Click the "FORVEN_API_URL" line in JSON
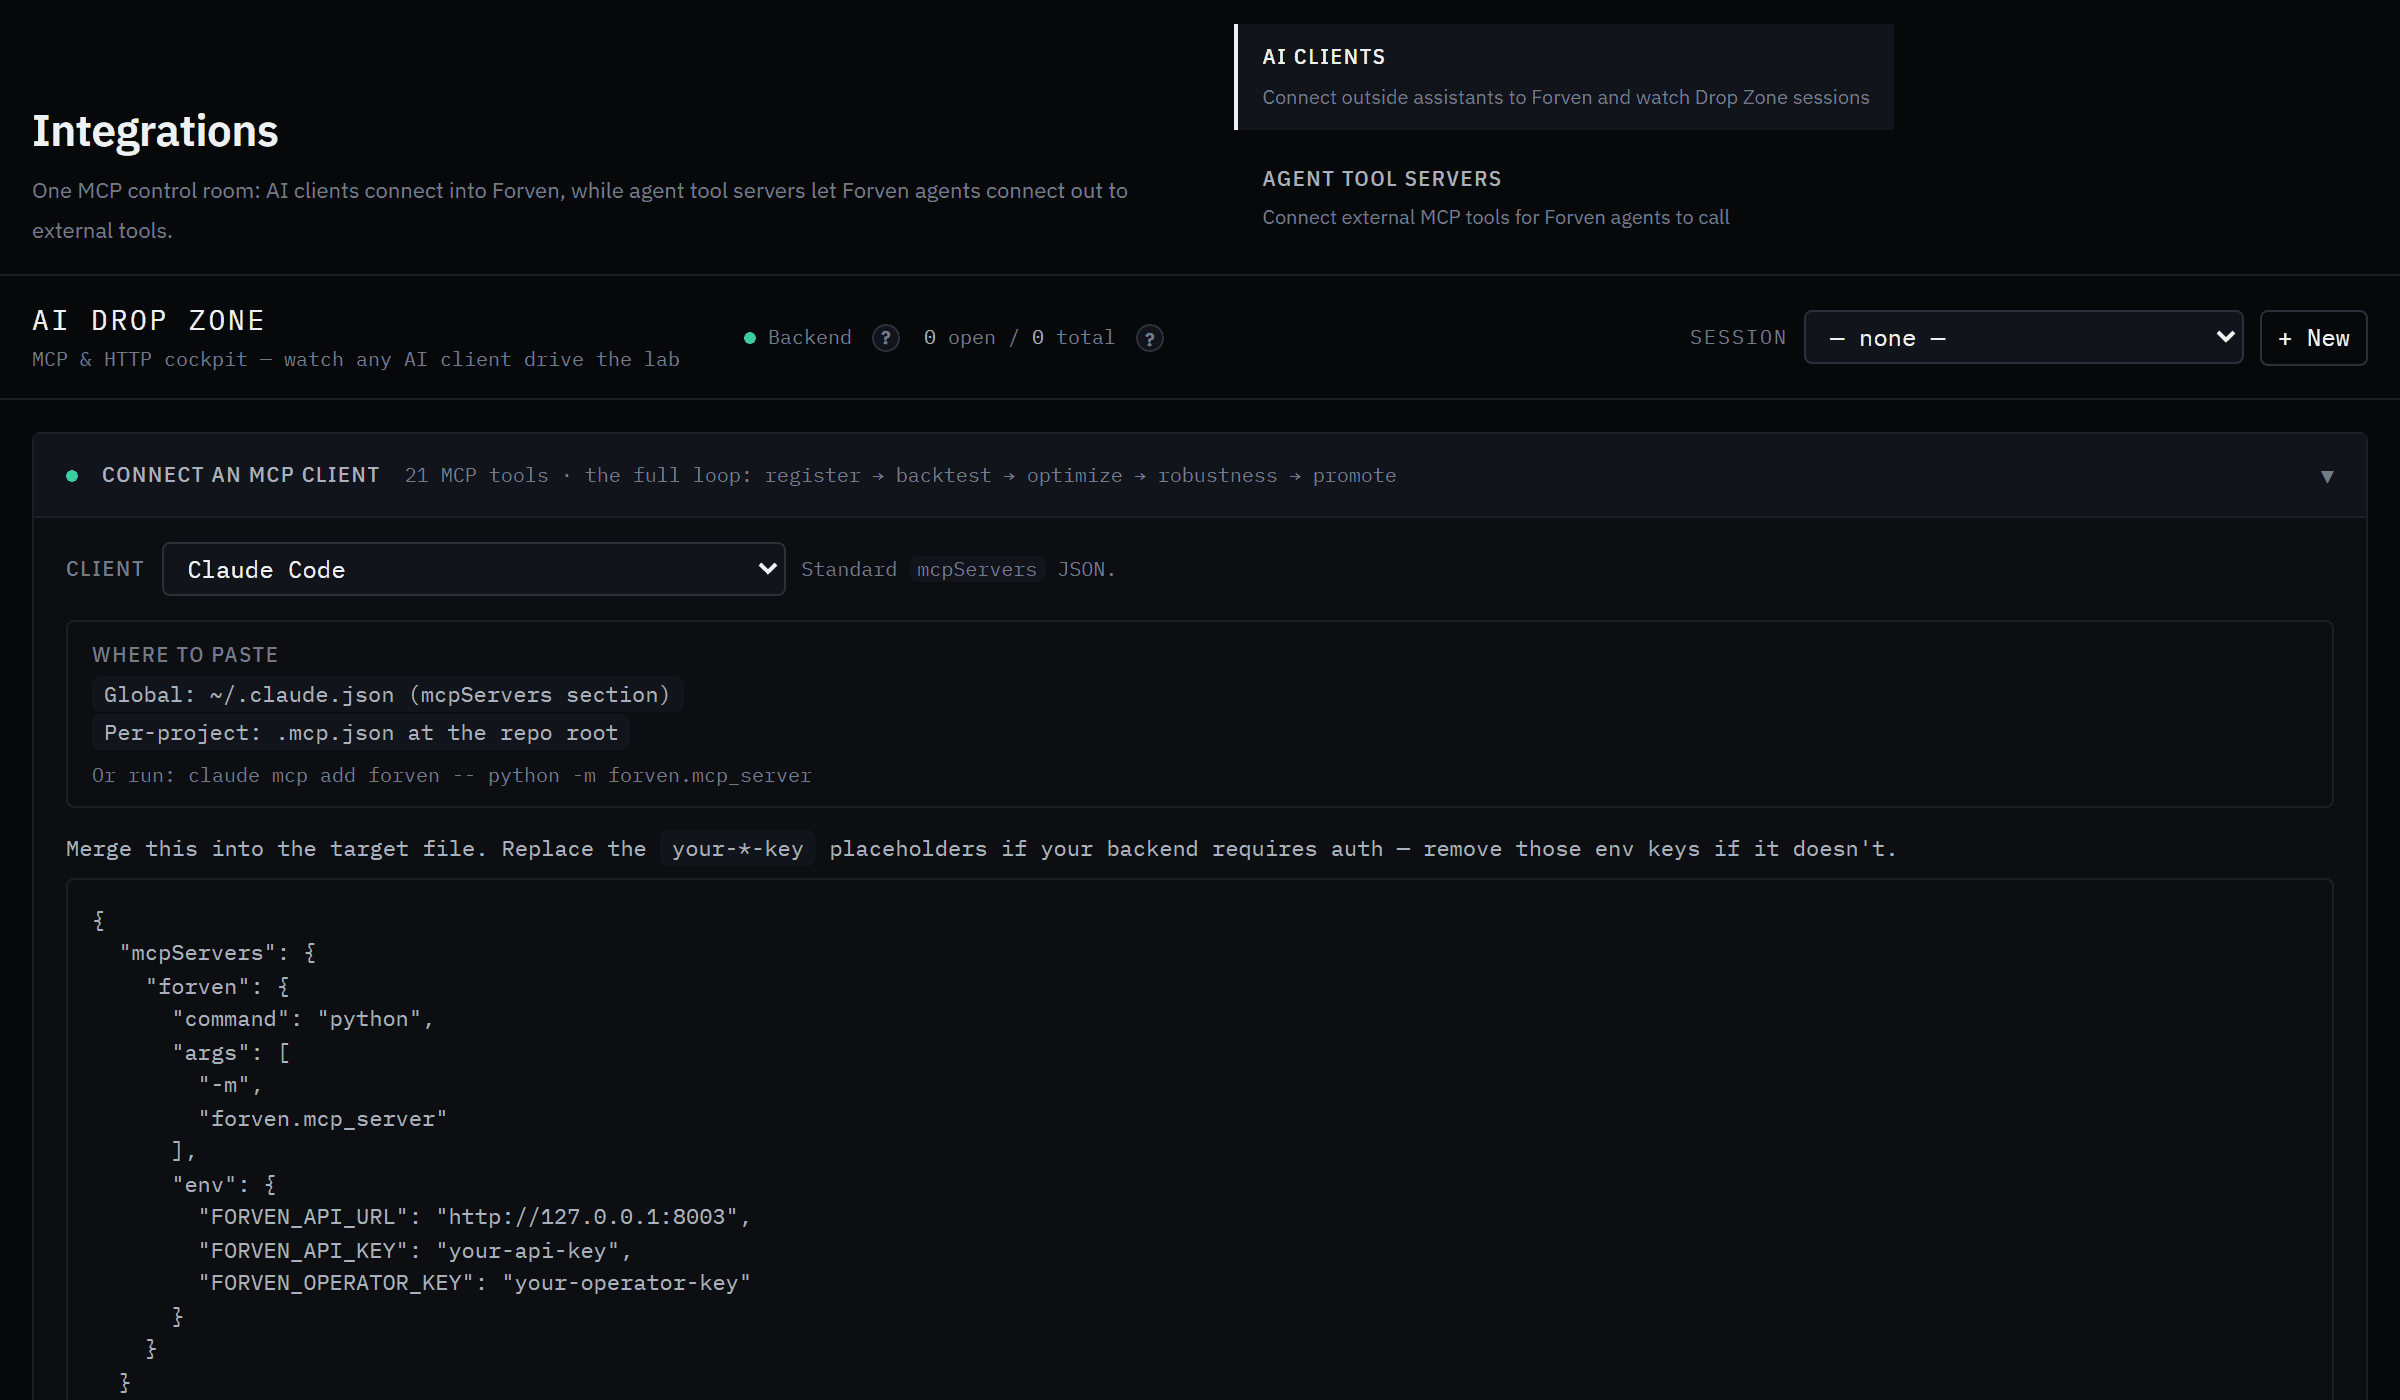Viewport: 2400px width, 1400px height. click(475, 1217)
